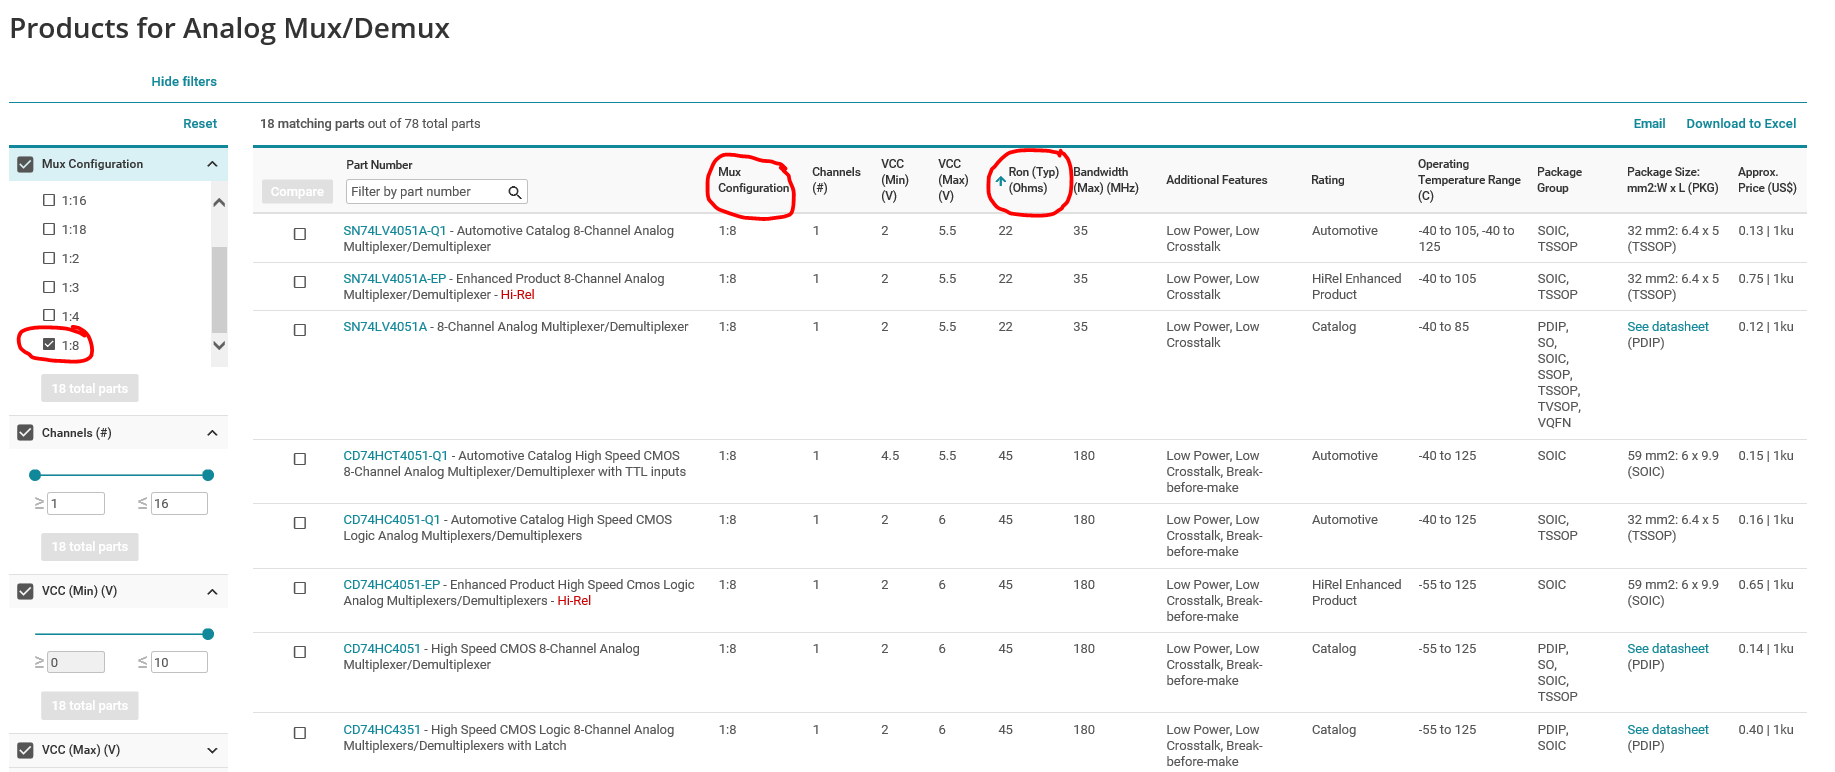The image size is (1835, 772).
Task: Toggle the Mux Configuration filter checkbox
Action: pos(26,164)
